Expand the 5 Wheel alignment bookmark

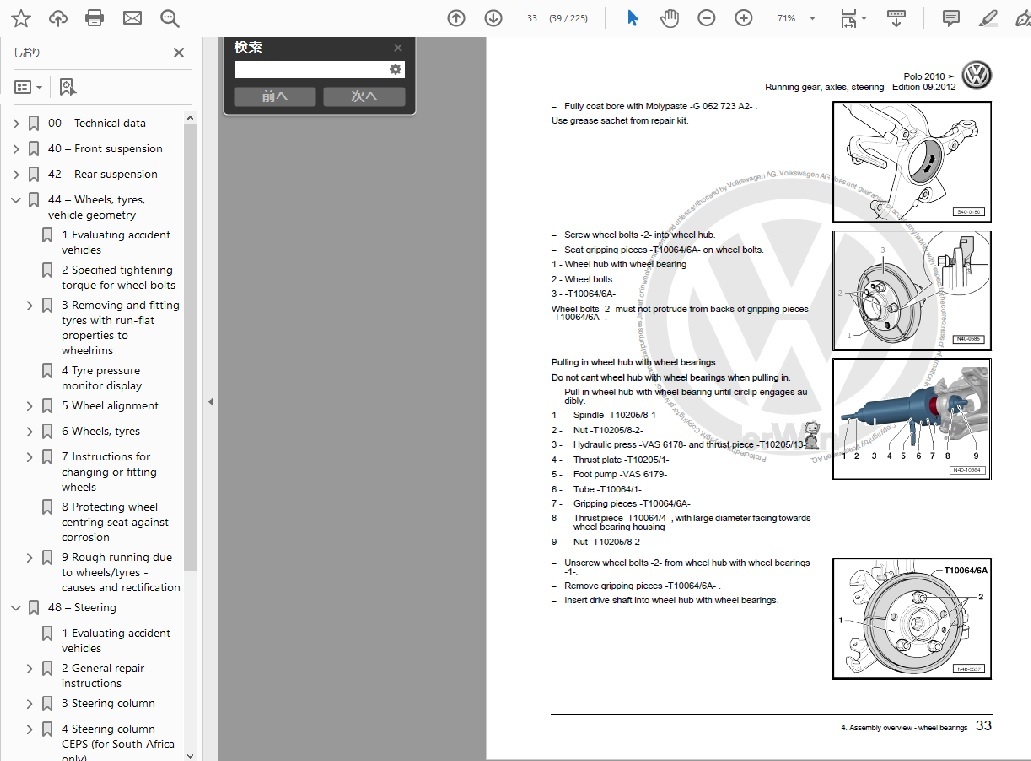30,406
